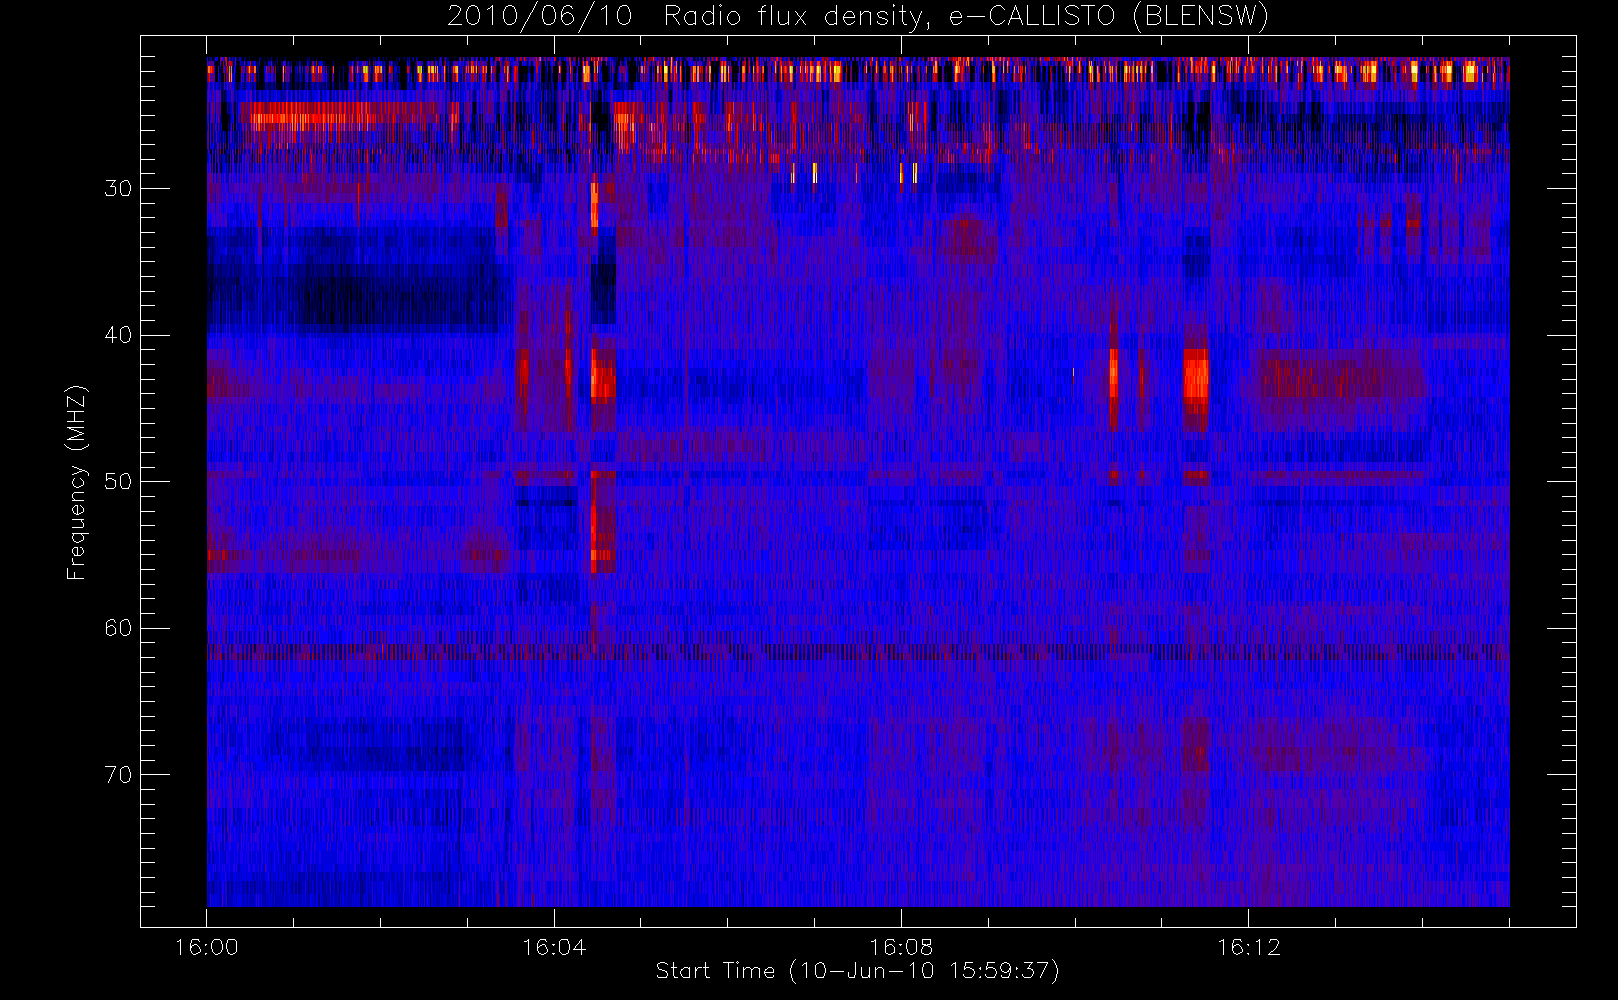Click the 16:04 time tick label

click(554, 947)
